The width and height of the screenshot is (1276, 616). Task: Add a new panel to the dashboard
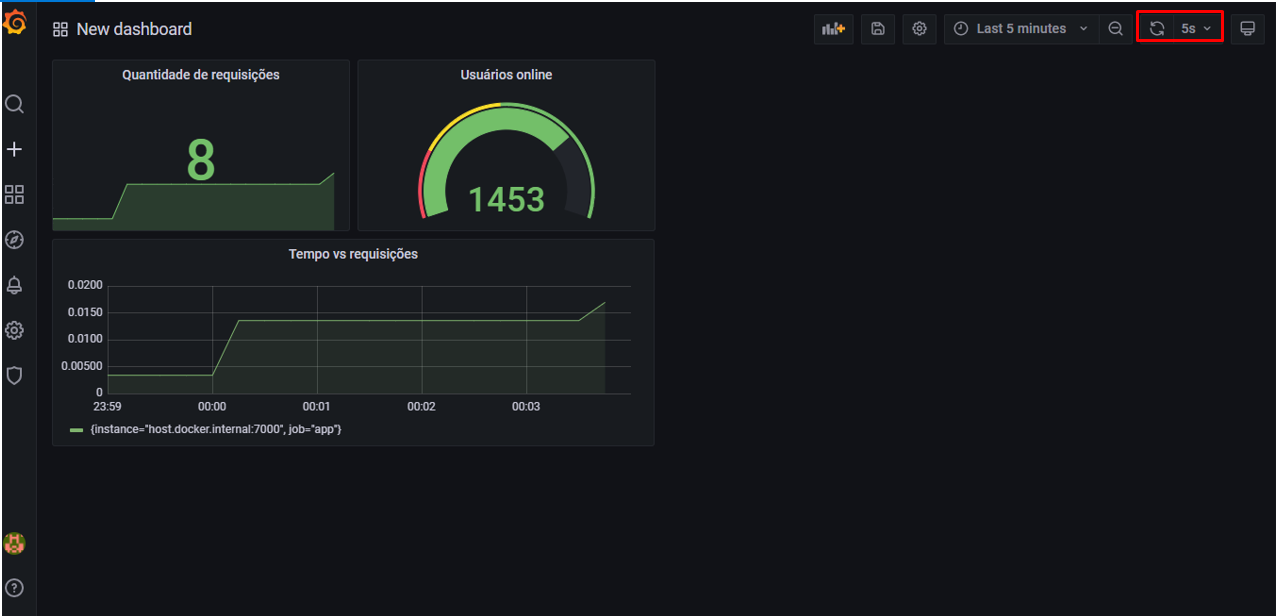833,29
